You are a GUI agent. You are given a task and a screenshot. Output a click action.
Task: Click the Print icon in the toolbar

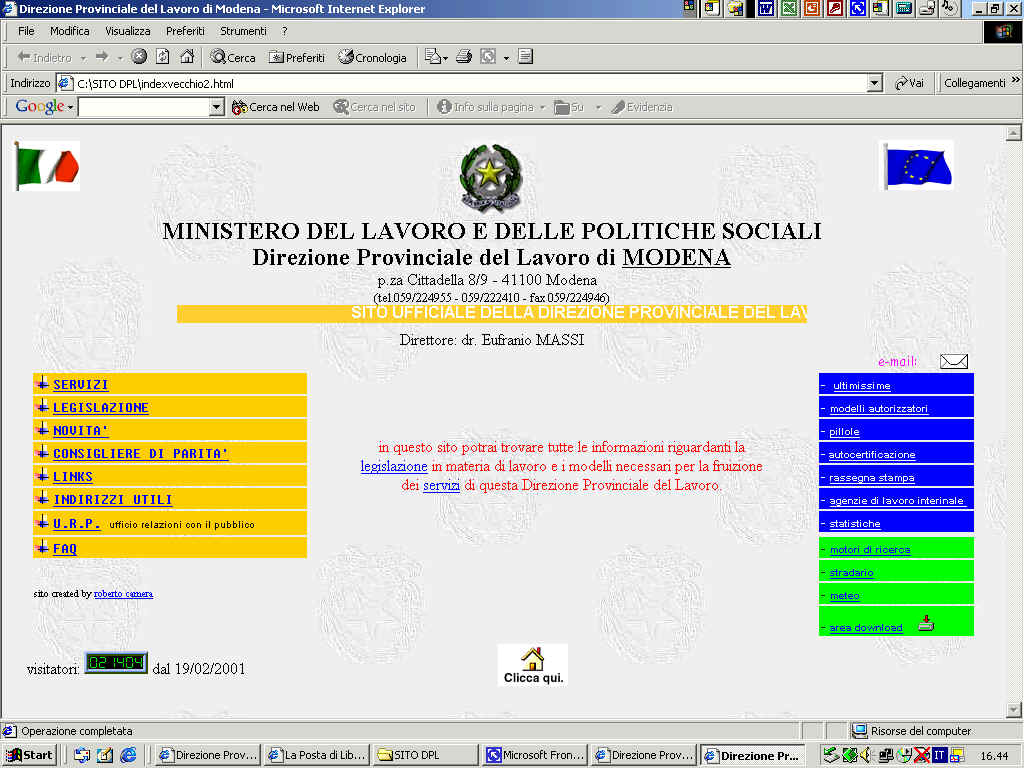click(464, 57)
